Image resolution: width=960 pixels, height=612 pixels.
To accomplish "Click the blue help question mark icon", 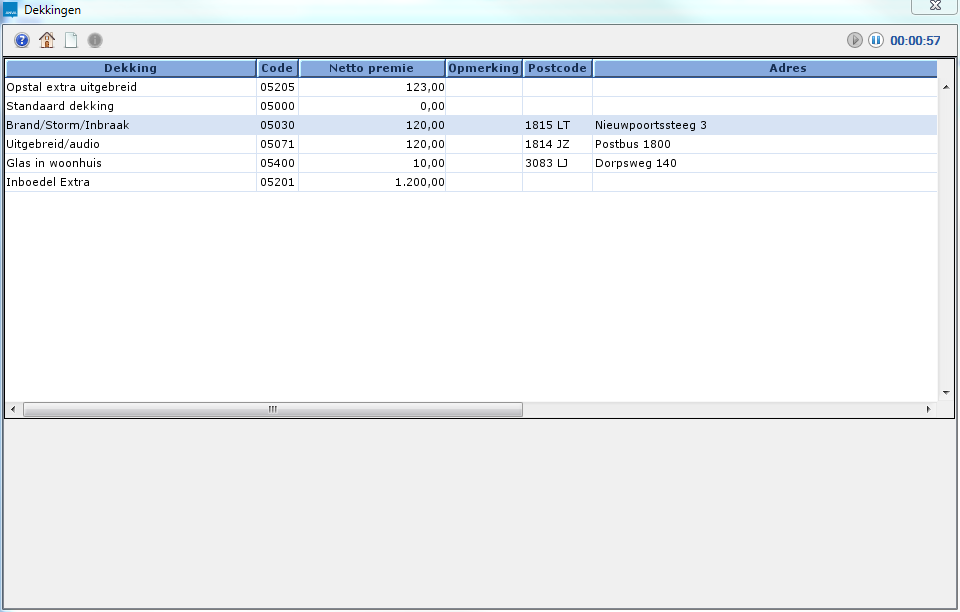I will [x=22, y=41].
